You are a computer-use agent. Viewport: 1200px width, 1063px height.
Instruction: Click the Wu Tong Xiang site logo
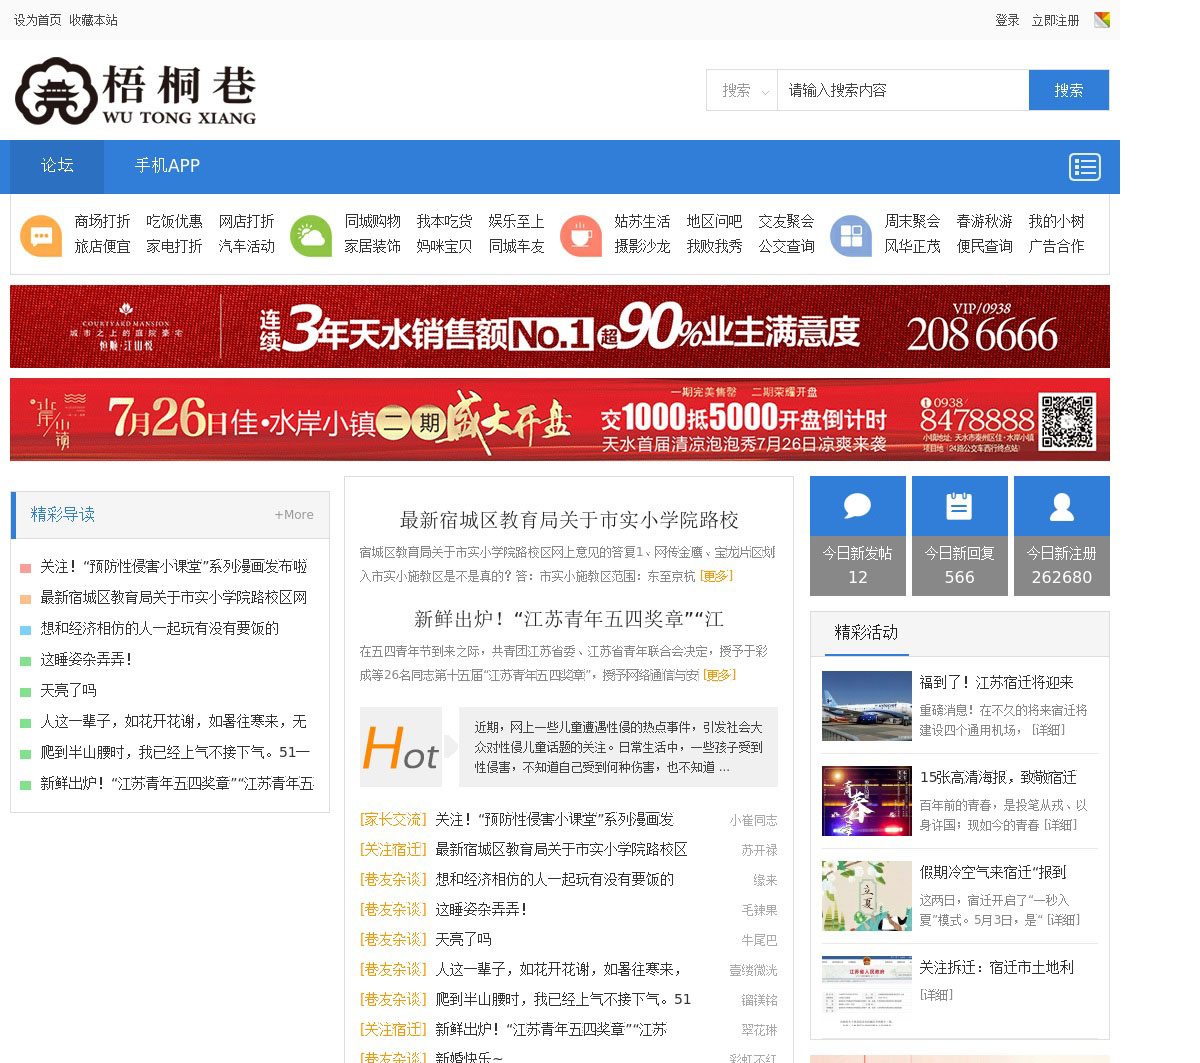(136, 91)
